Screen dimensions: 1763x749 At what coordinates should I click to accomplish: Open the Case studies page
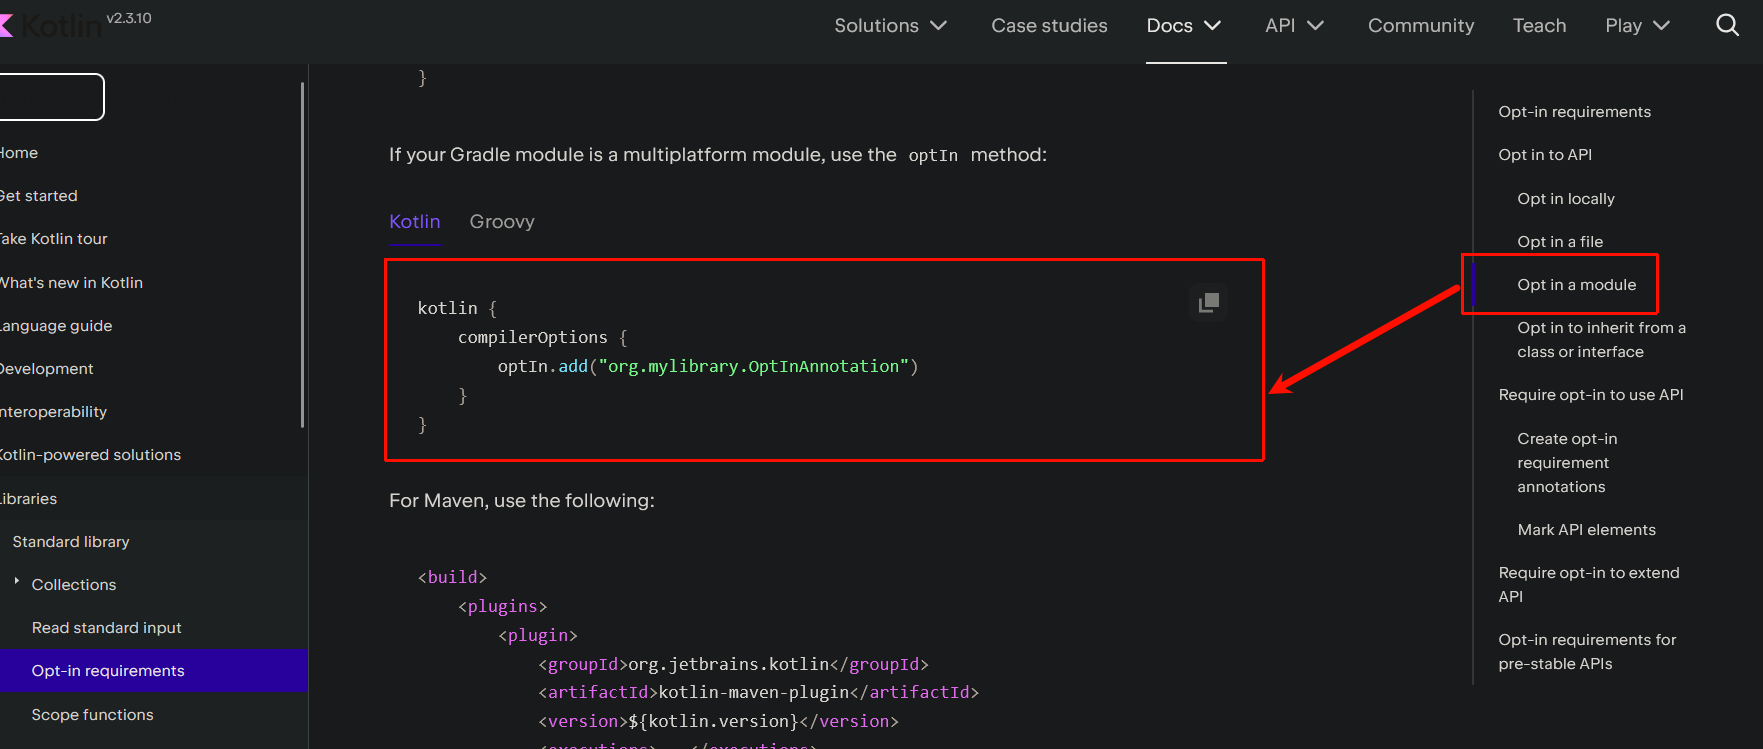1049,25
